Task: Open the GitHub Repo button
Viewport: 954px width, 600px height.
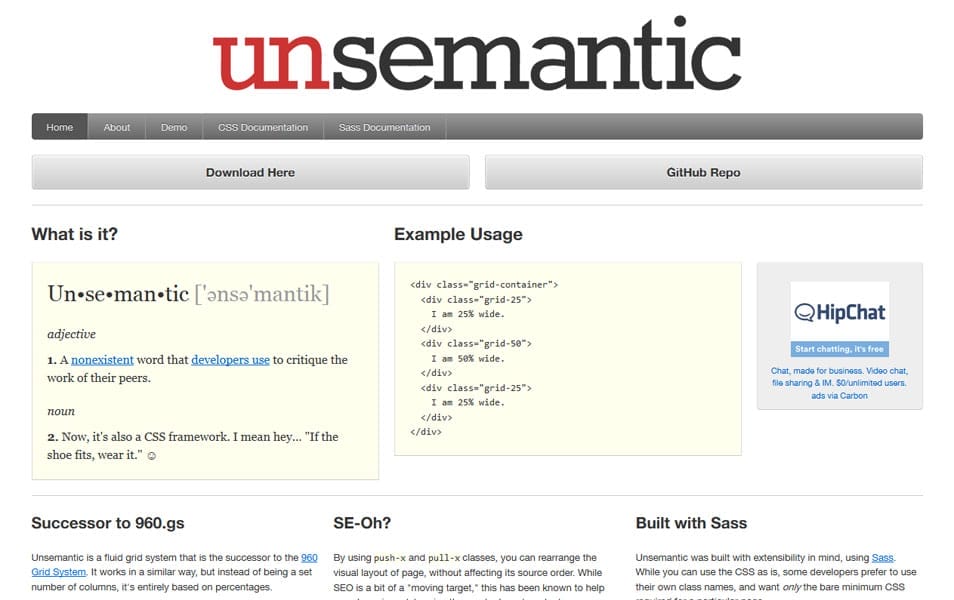Action: (703, 172)
